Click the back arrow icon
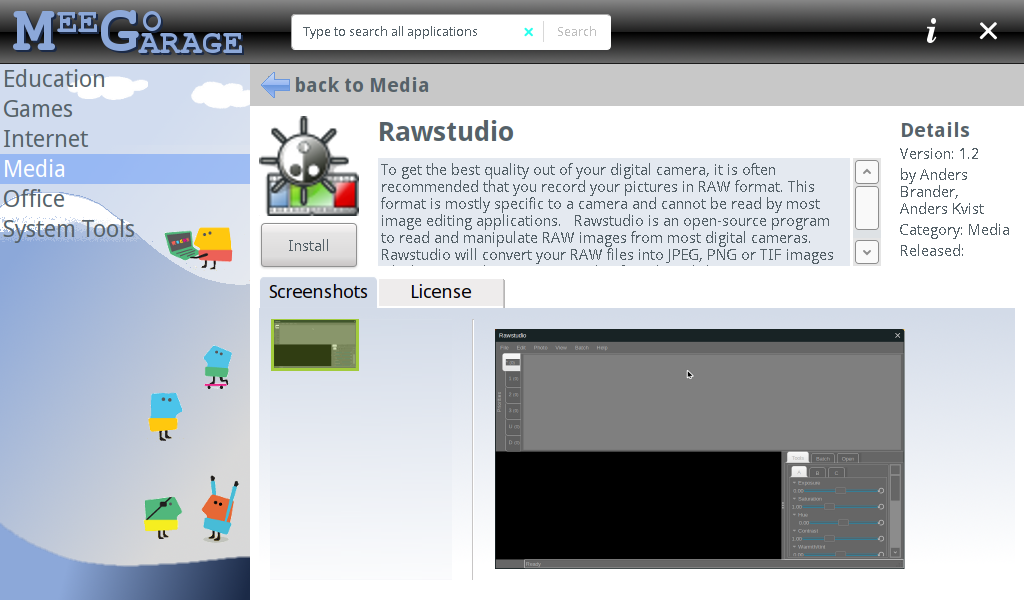The height and width of the screenshot is (600, 1024). coord(275,85)
